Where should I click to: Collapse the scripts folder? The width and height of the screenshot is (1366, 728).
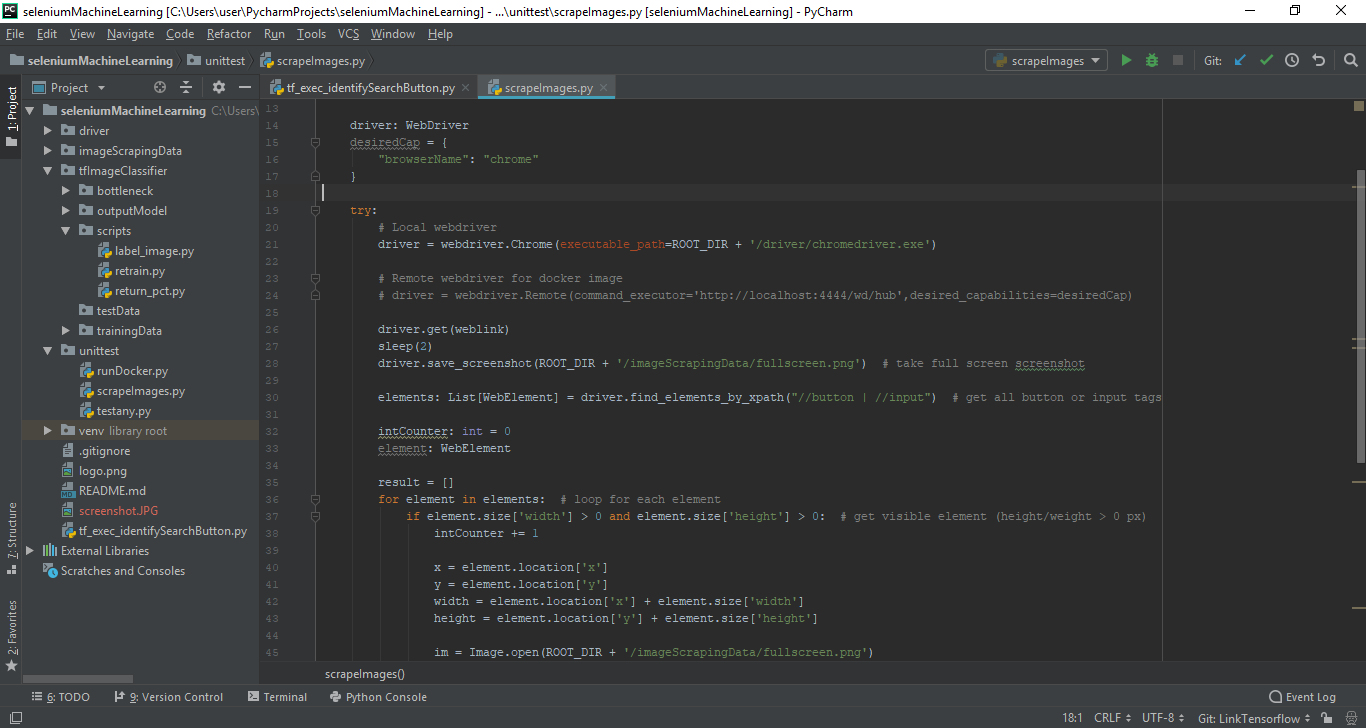click(66, 231)
